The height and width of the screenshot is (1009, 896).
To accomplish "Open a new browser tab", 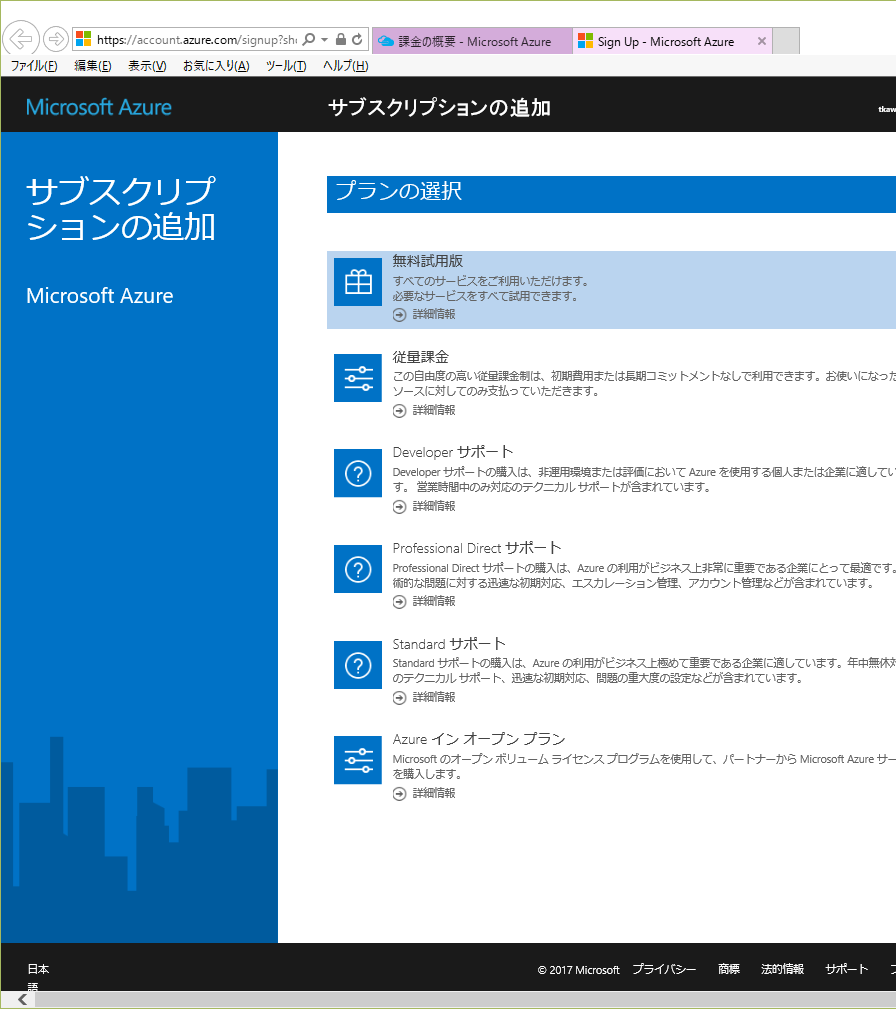I will (x=786, y=41).
